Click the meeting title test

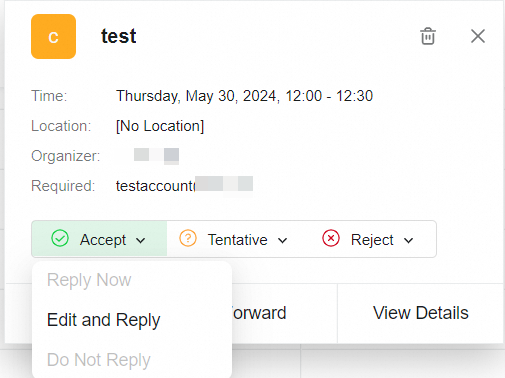[119, 36]
